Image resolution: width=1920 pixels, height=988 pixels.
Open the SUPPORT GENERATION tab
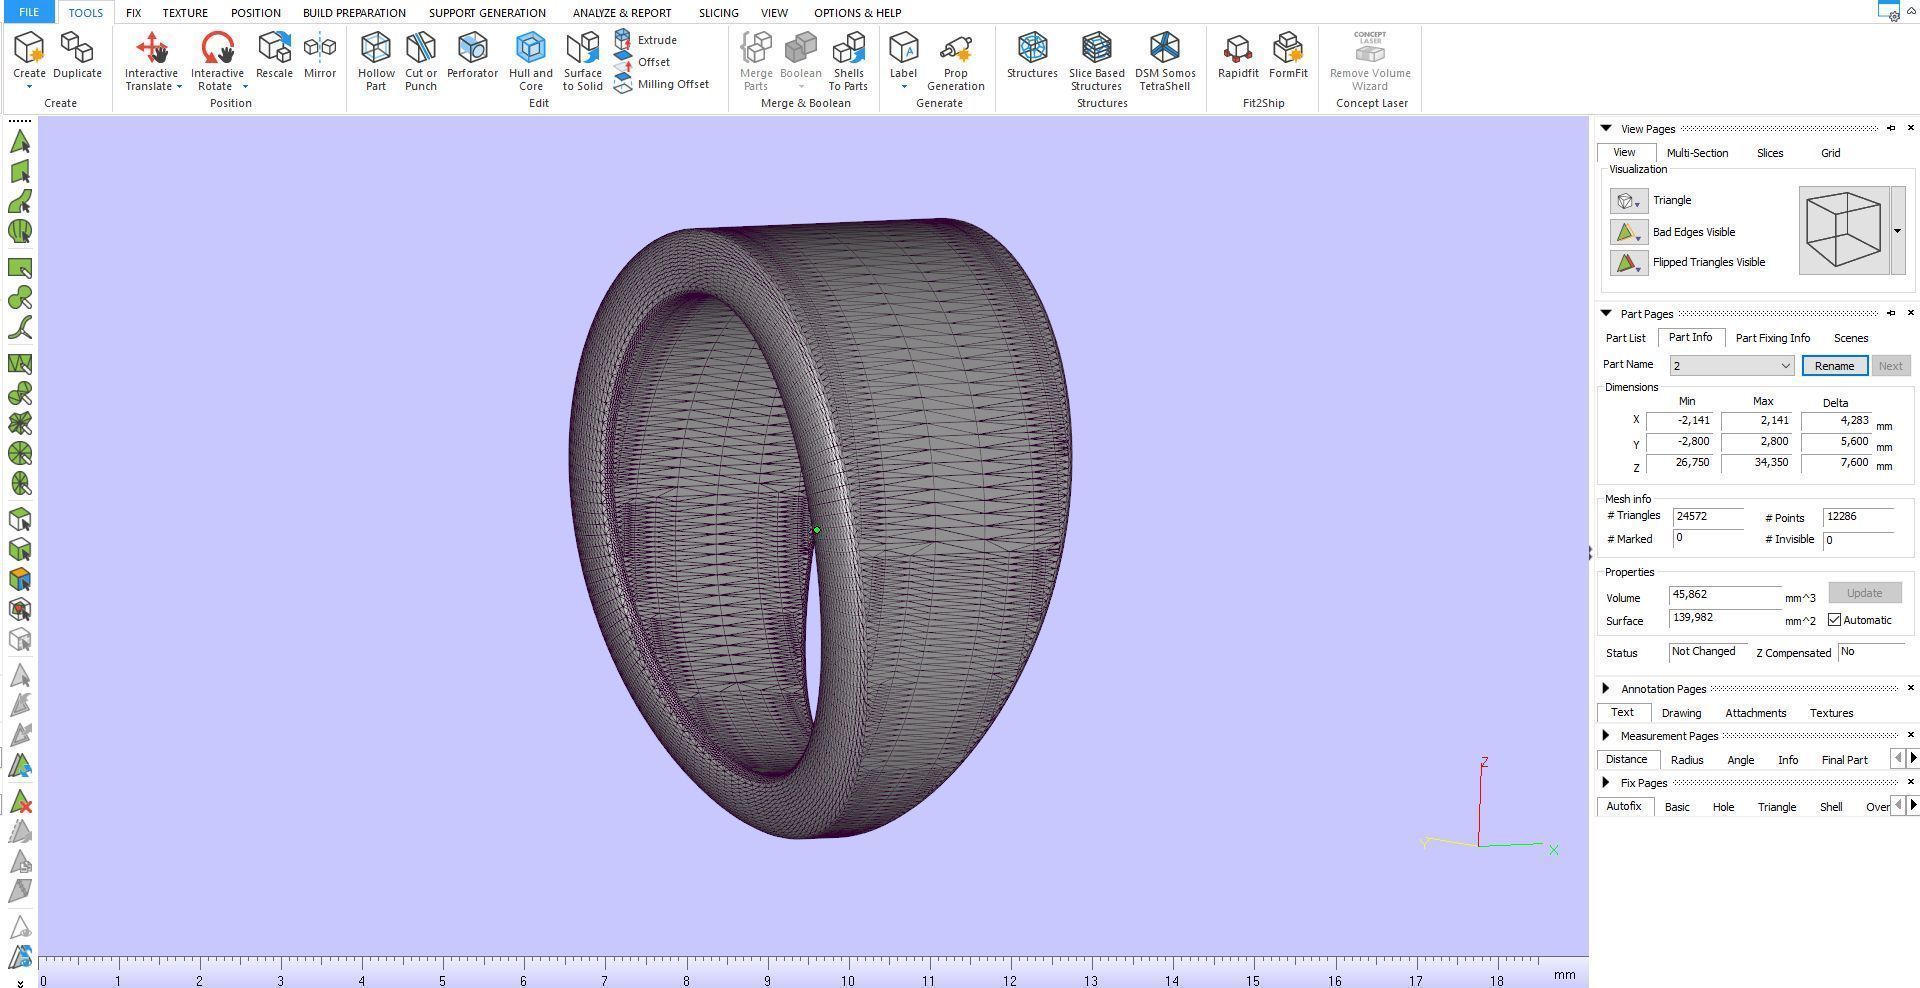(x=487, y=13)
